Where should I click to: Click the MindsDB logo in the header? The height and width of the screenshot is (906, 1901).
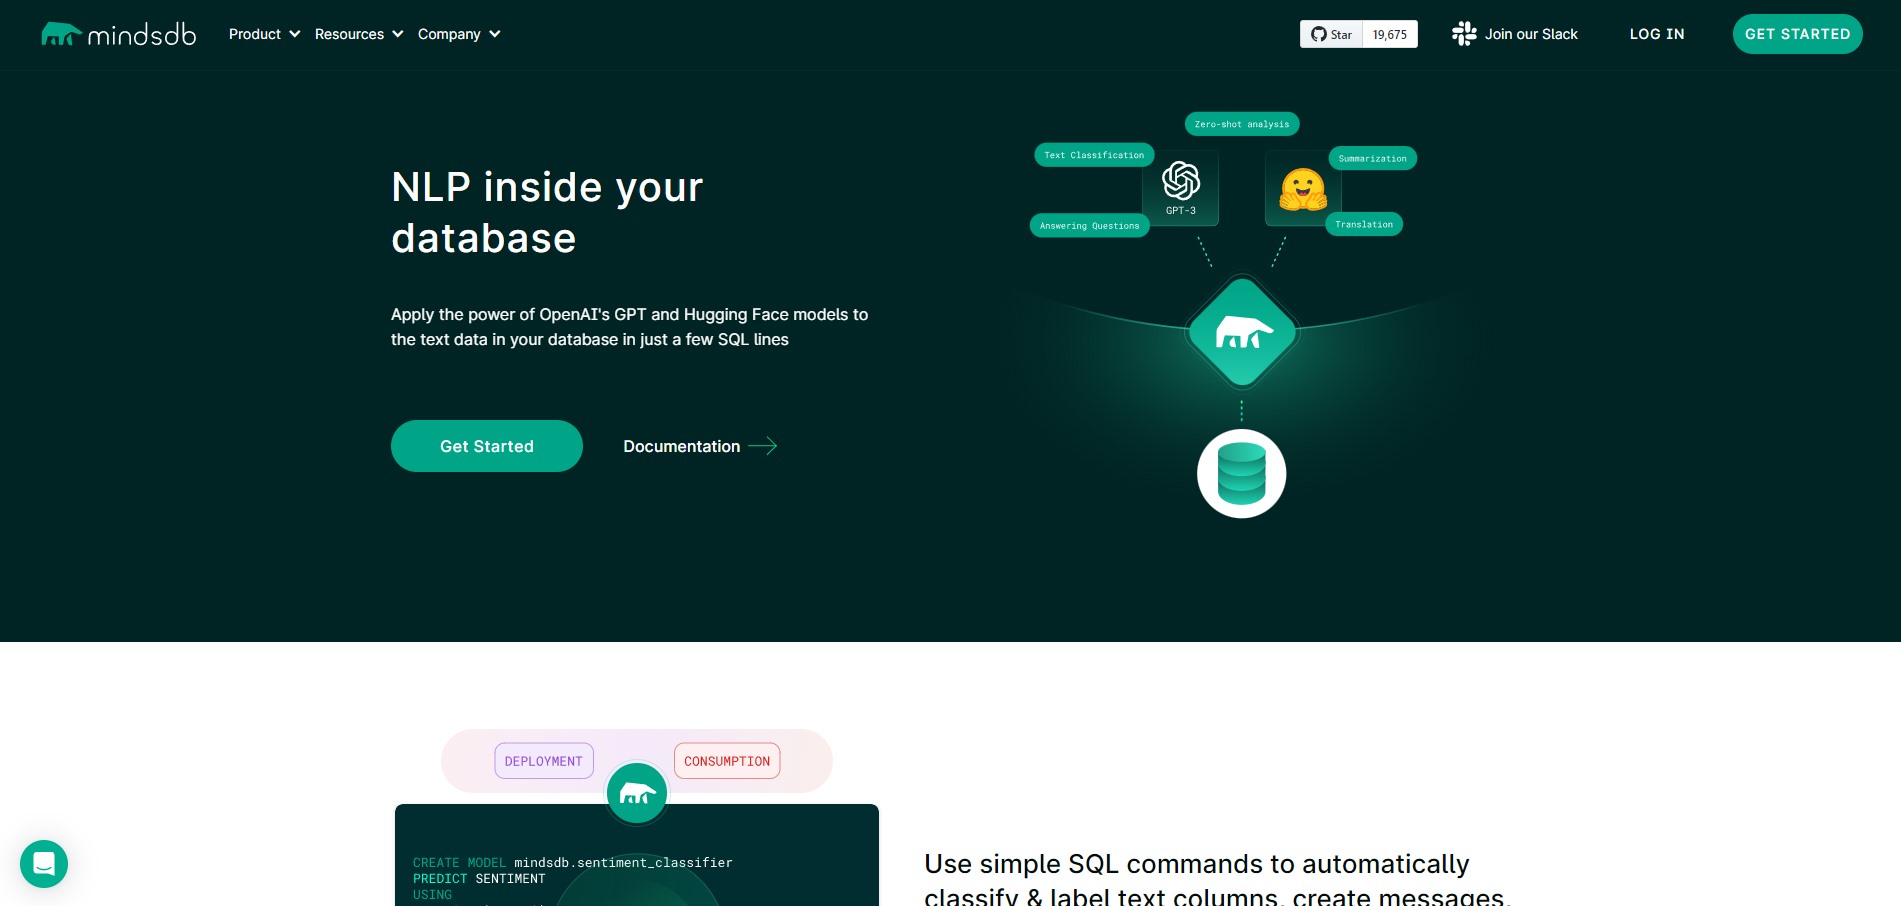118,34
